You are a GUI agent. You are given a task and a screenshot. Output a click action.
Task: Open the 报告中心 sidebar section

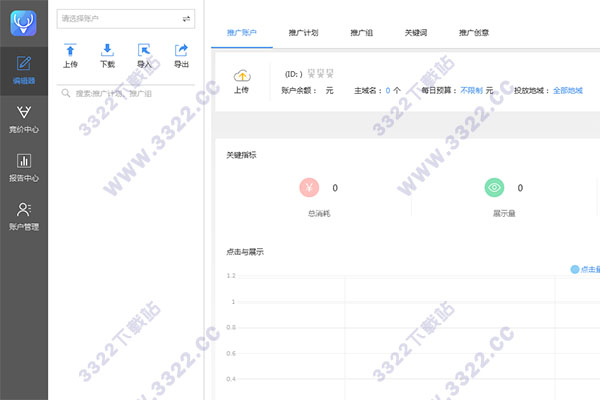[x=24, y=168]
